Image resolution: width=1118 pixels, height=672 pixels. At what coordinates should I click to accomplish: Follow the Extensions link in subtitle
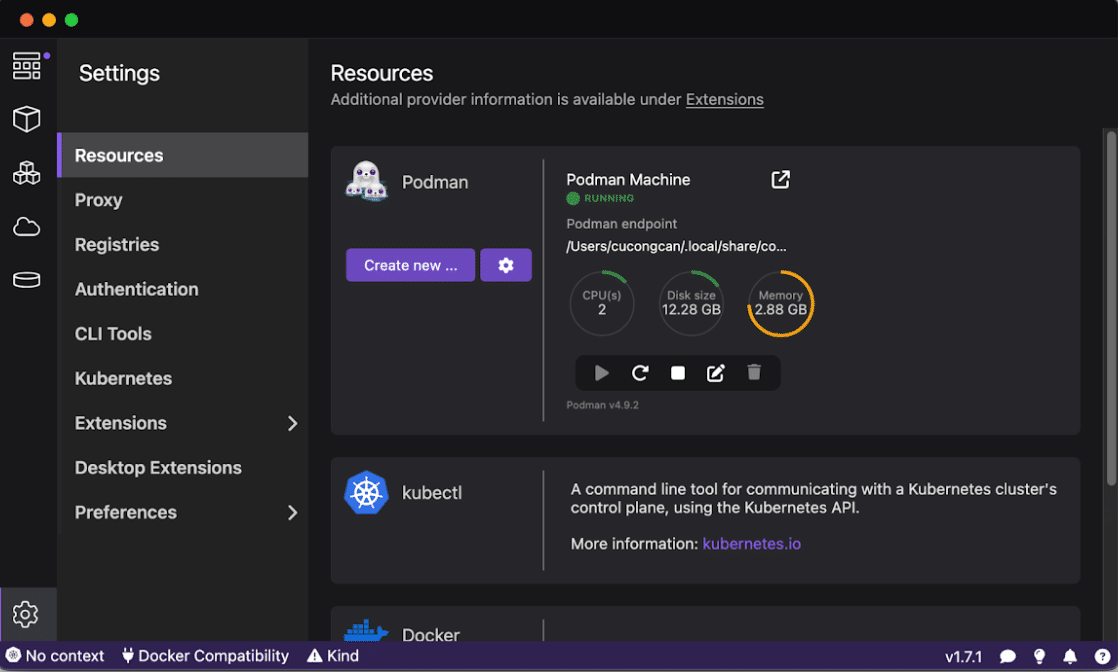point(724,99)
